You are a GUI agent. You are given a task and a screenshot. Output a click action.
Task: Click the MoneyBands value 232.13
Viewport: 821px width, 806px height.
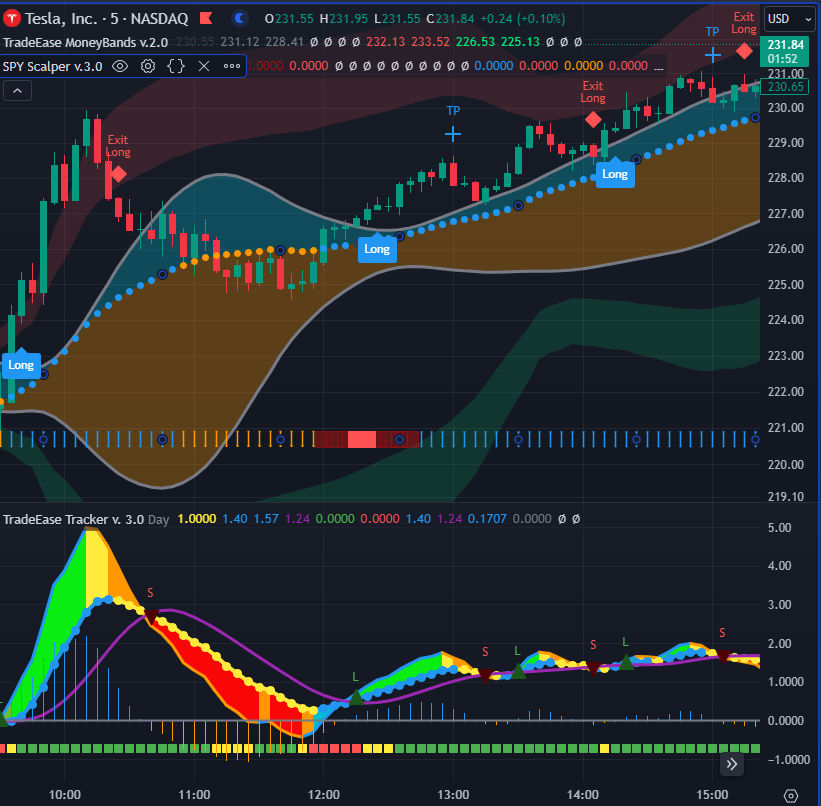(385, 42)
